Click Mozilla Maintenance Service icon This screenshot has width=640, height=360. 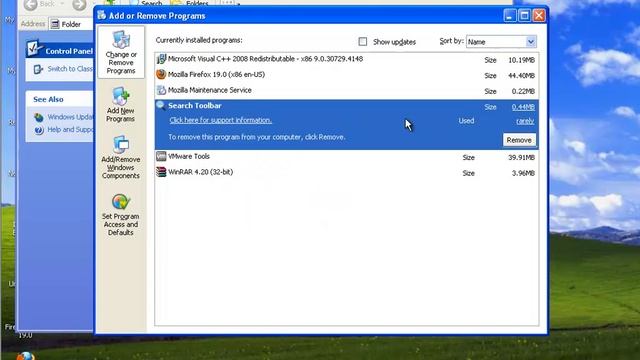pos(161,90)
